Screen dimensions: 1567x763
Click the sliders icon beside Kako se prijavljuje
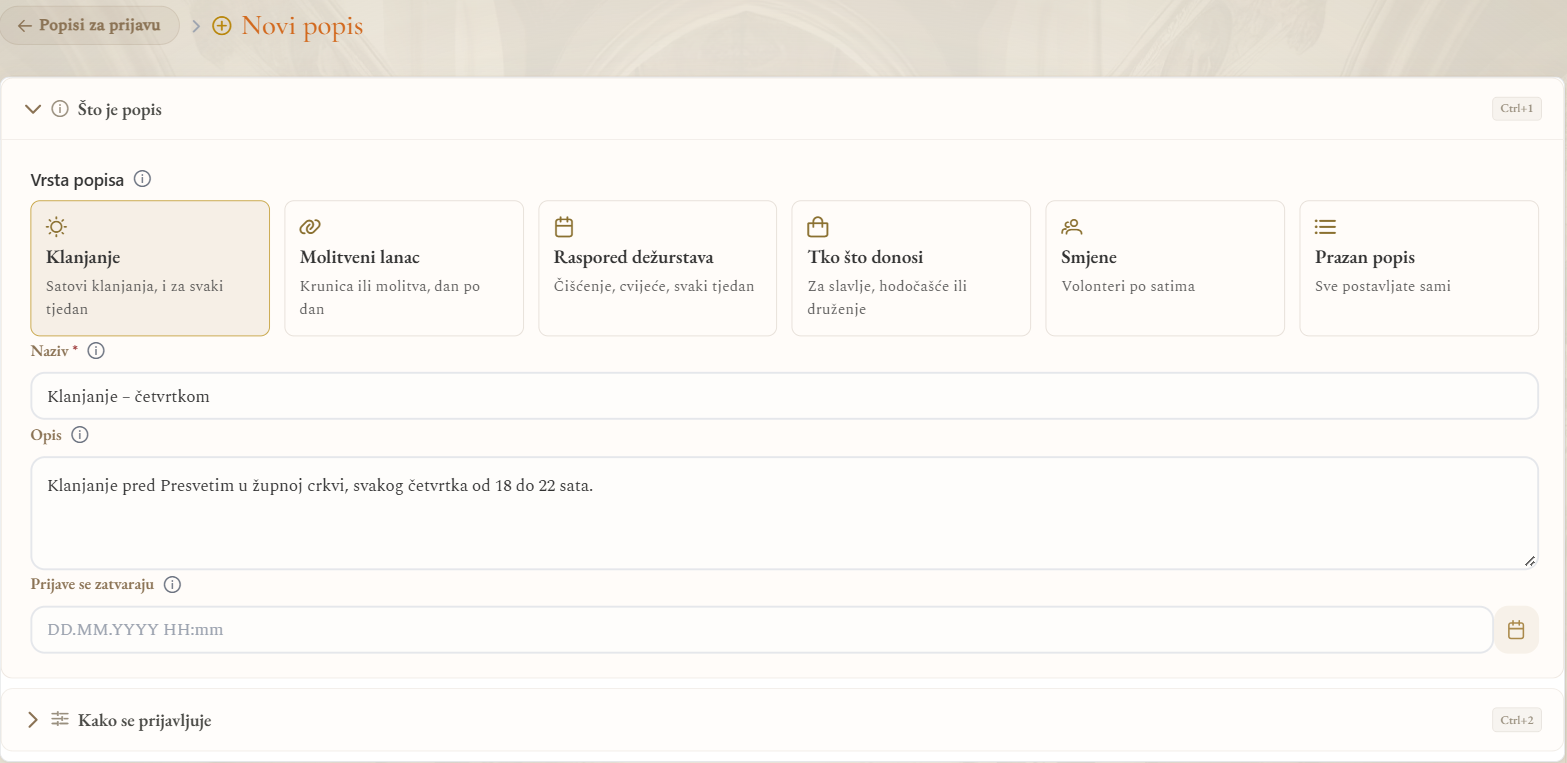point(60,719)
